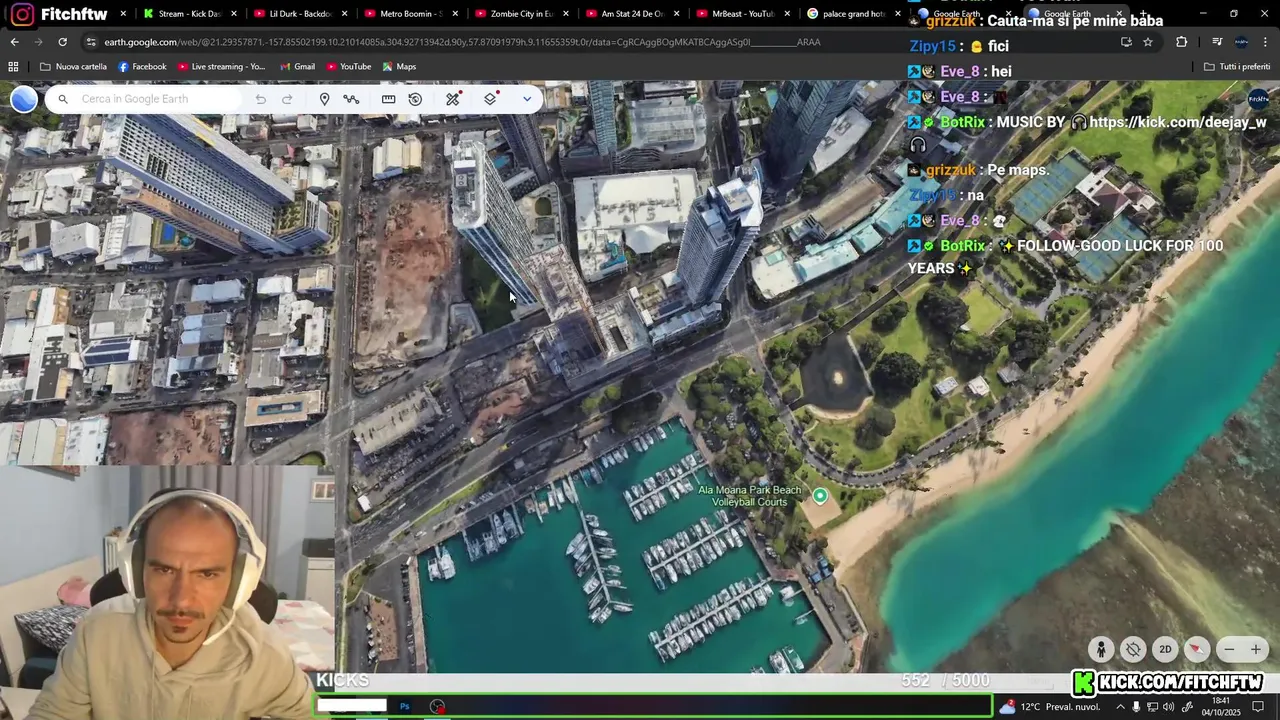Click the install app icon in address bar
The width and height of the screenshot is (1280, 720).
1126,42
